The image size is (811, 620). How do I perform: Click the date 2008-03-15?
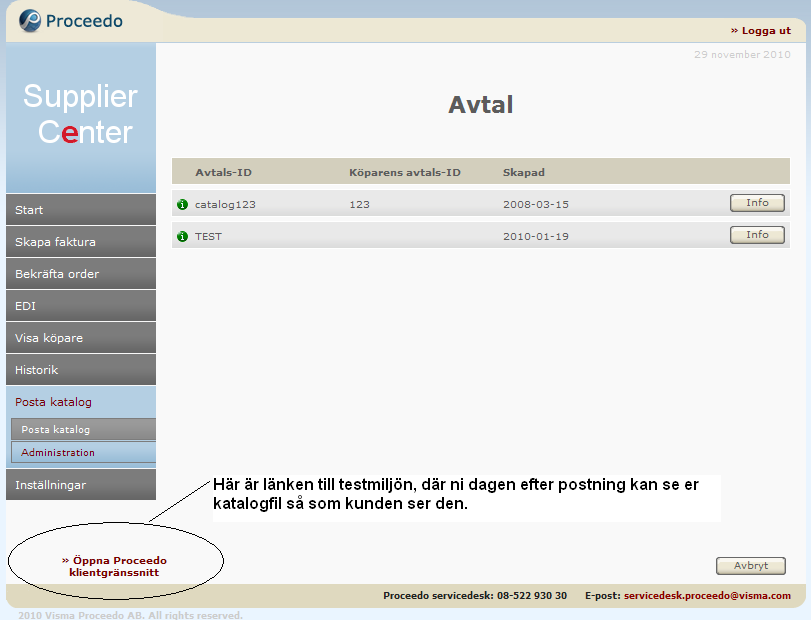tap(536, 204)
